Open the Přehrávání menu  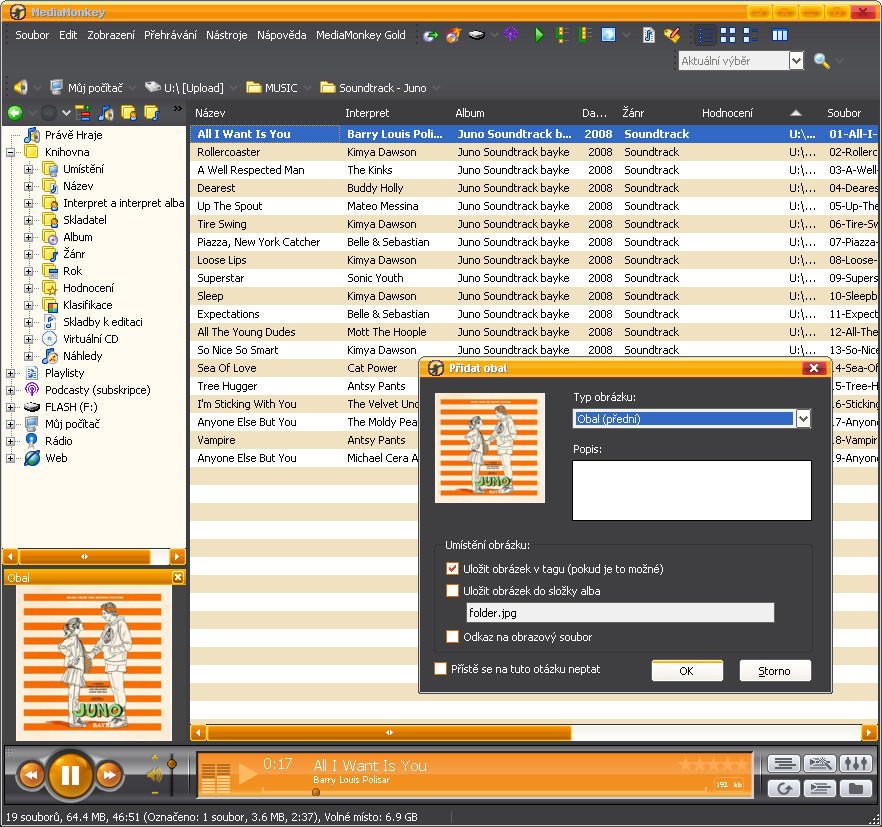pyautogui.click(x=170, y=35)
